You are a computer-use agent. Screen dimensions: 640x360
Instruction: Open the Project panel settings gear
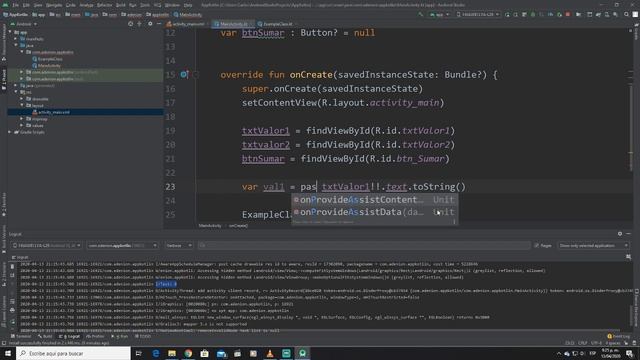[x=150, y=24]
